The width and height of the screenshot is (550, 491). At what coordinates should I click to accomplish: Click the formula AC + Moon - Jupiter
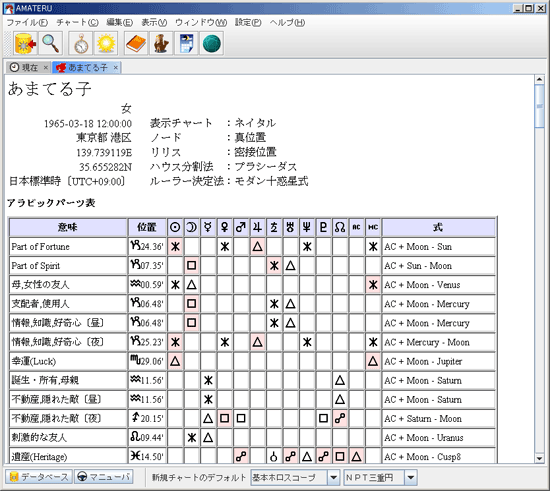click(x=423, y=361)
